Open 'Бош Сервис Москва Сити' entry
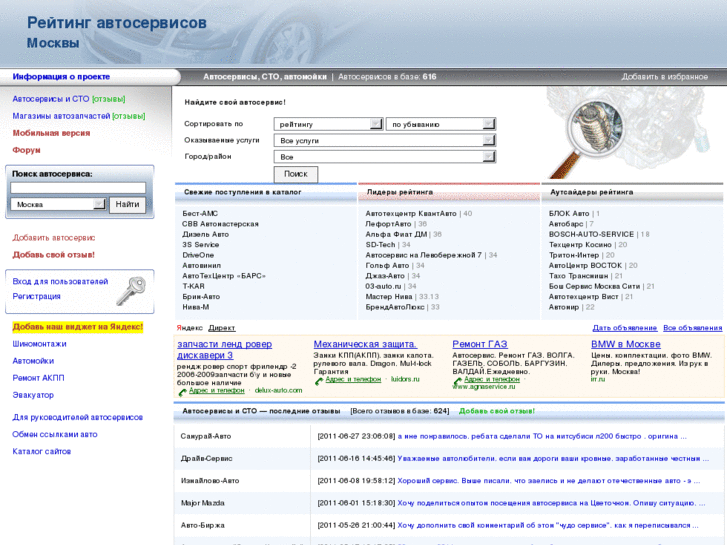 pos(594,286)
